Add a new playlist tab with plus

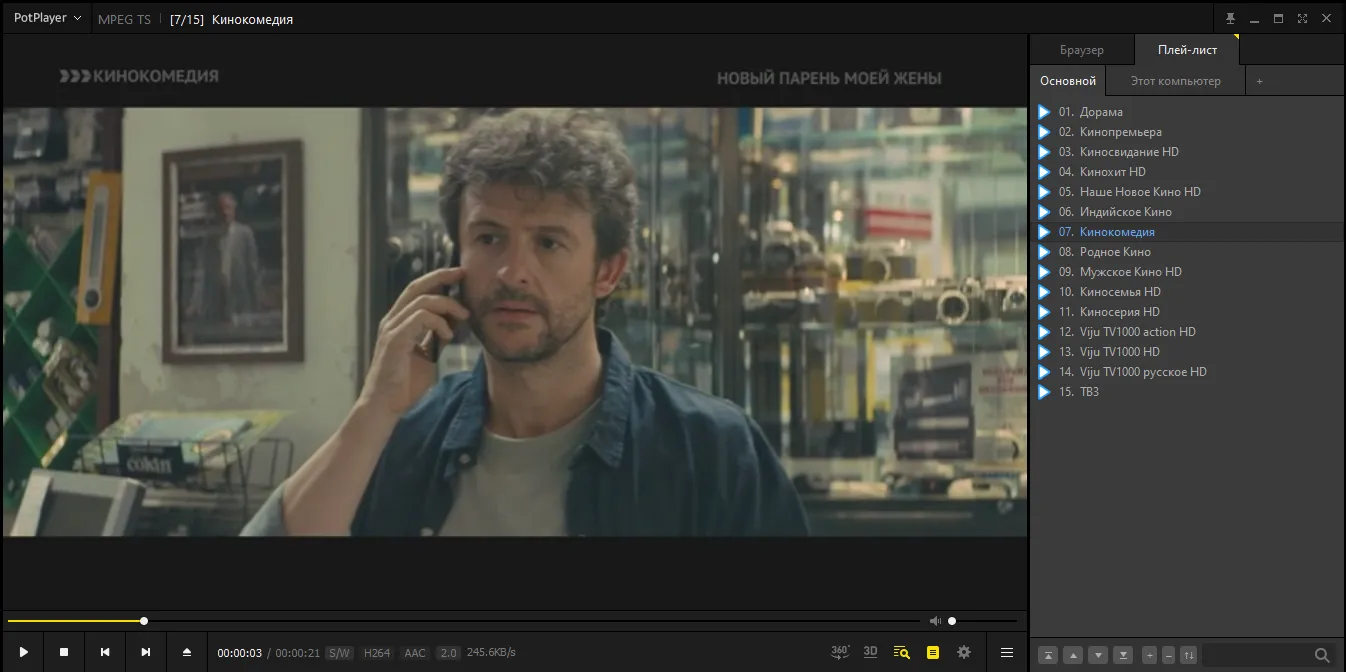coord(1259,81)
